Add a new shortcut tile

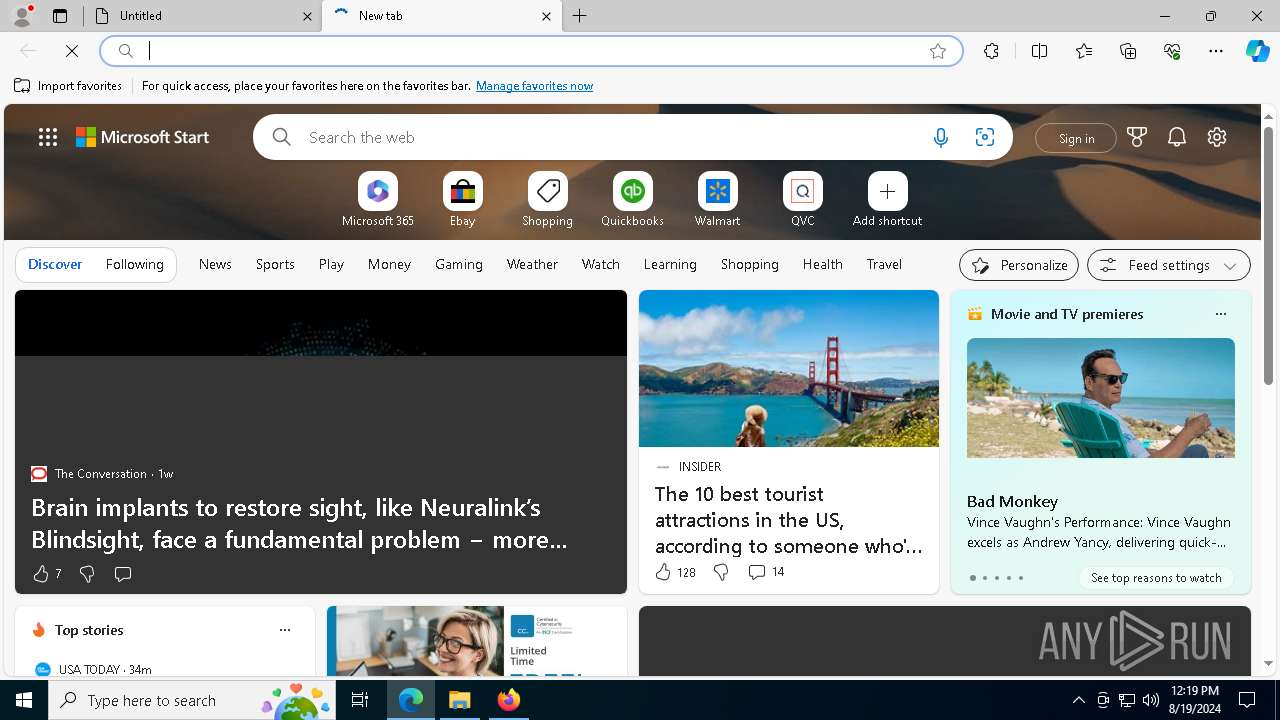887,199
